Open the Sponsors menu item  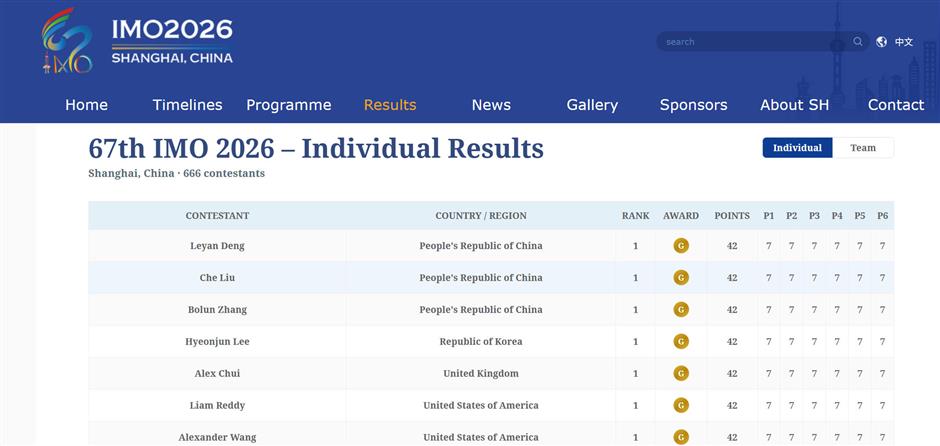tap(694, 105)
